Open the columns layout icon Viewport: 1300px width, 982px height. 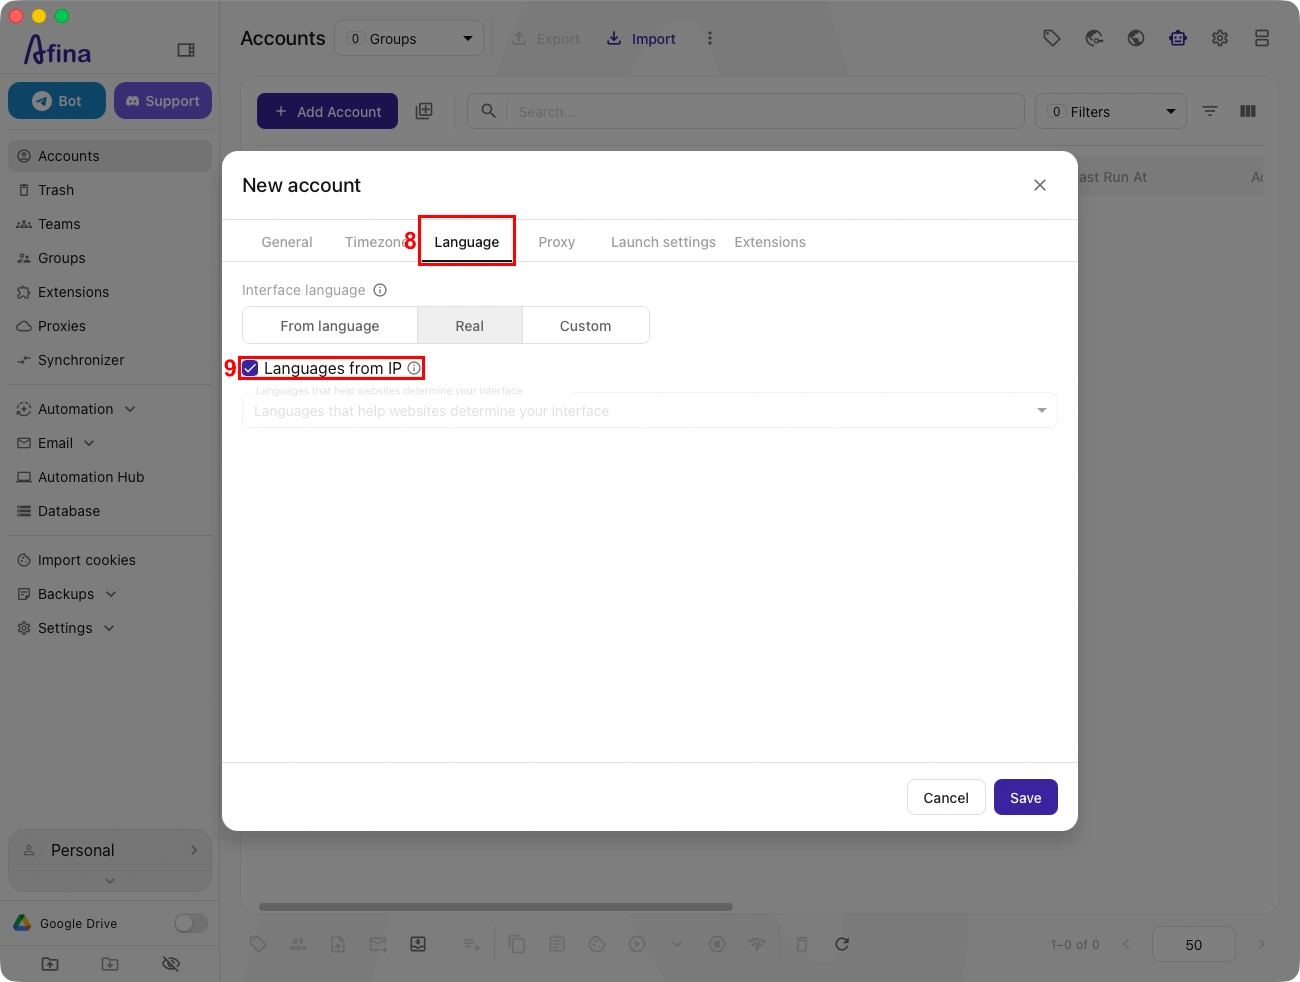1248,111
